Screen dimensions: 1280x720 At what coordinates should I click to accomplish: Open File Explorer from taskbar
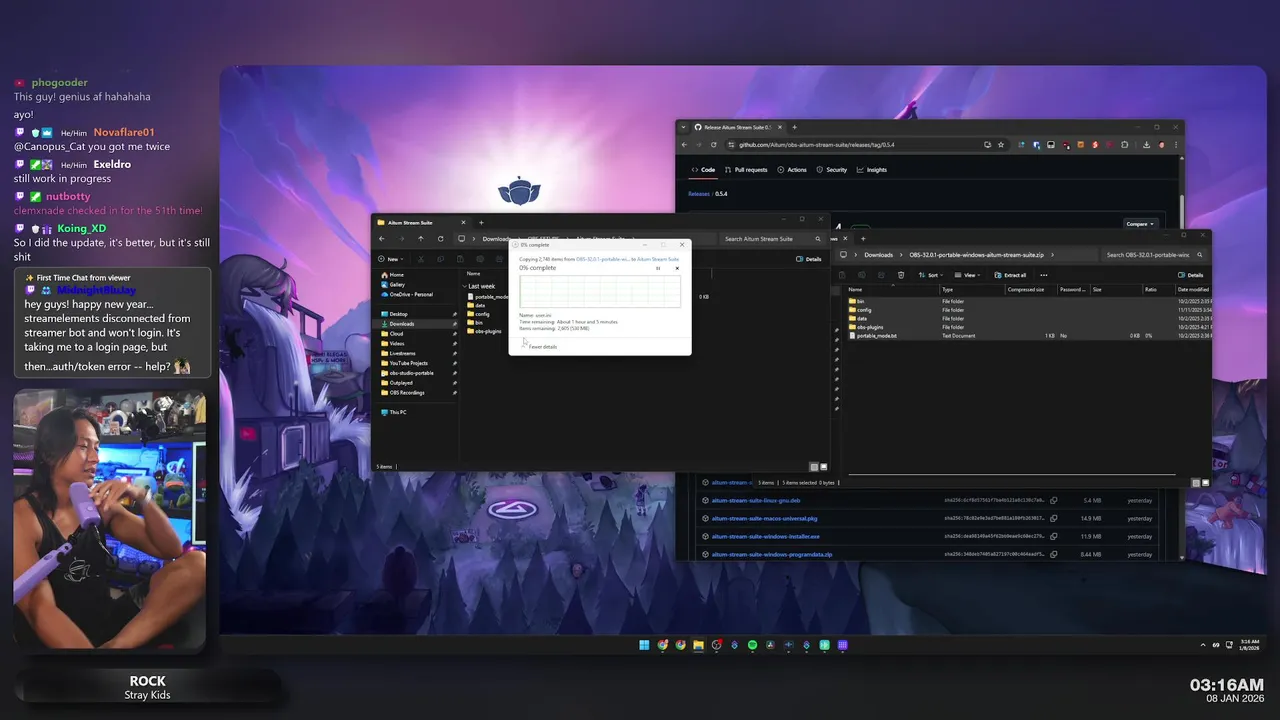(x=698, y=645)
